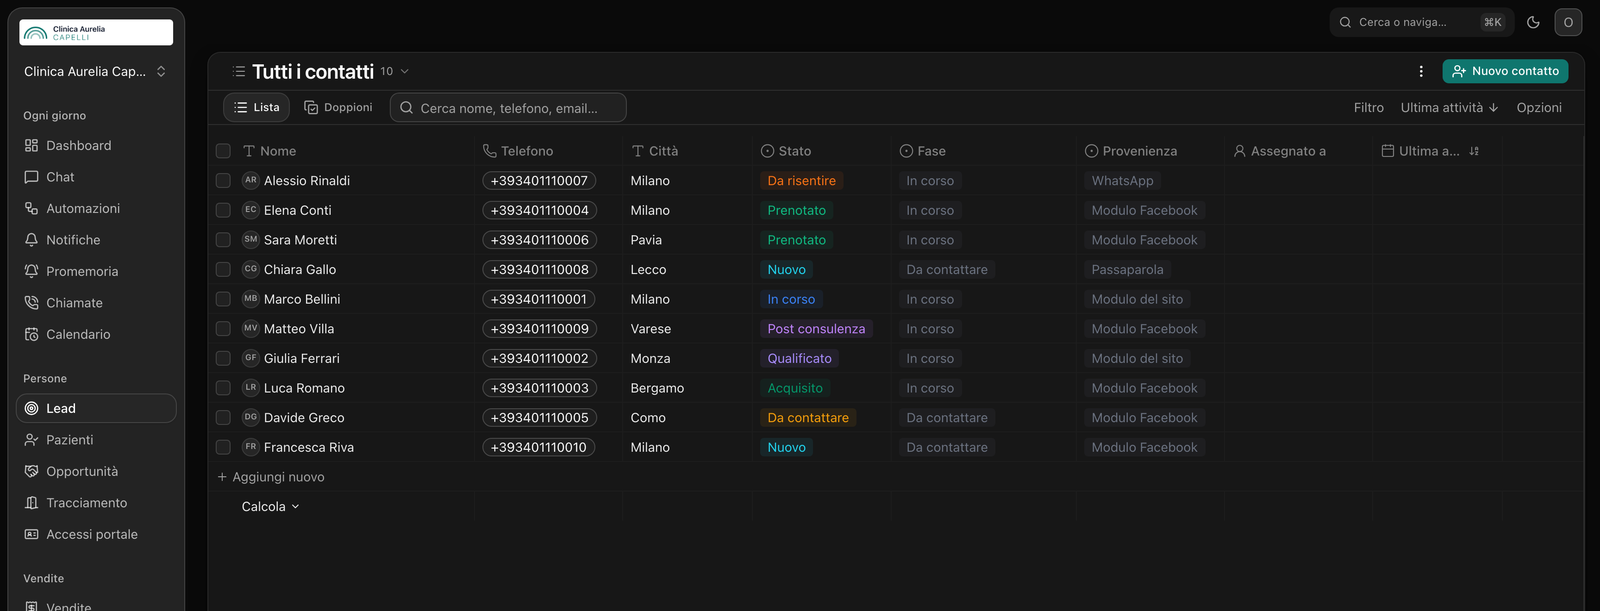Viewport: 1600px width, 611px height.
Task: Click Fase column header icon
Action: tap(906, 151)
